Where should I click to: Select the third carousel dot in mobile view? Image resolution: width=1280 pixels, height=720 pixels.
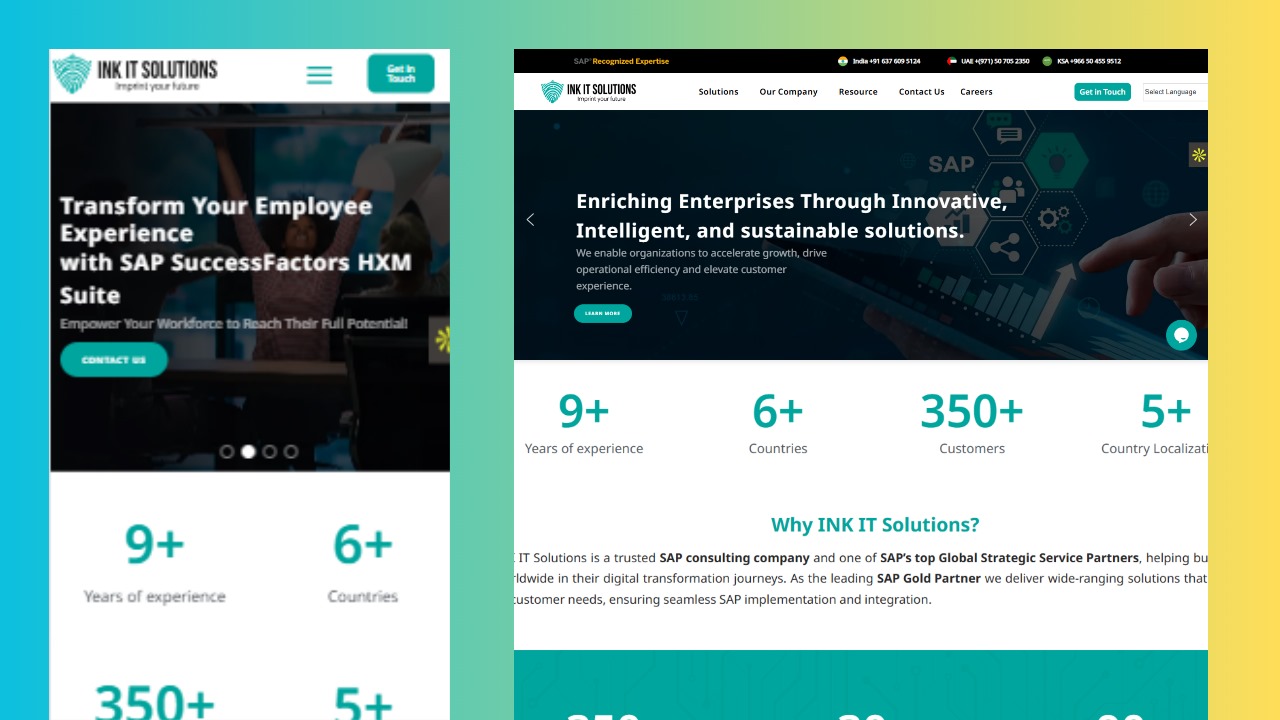(x=269, y=452)
